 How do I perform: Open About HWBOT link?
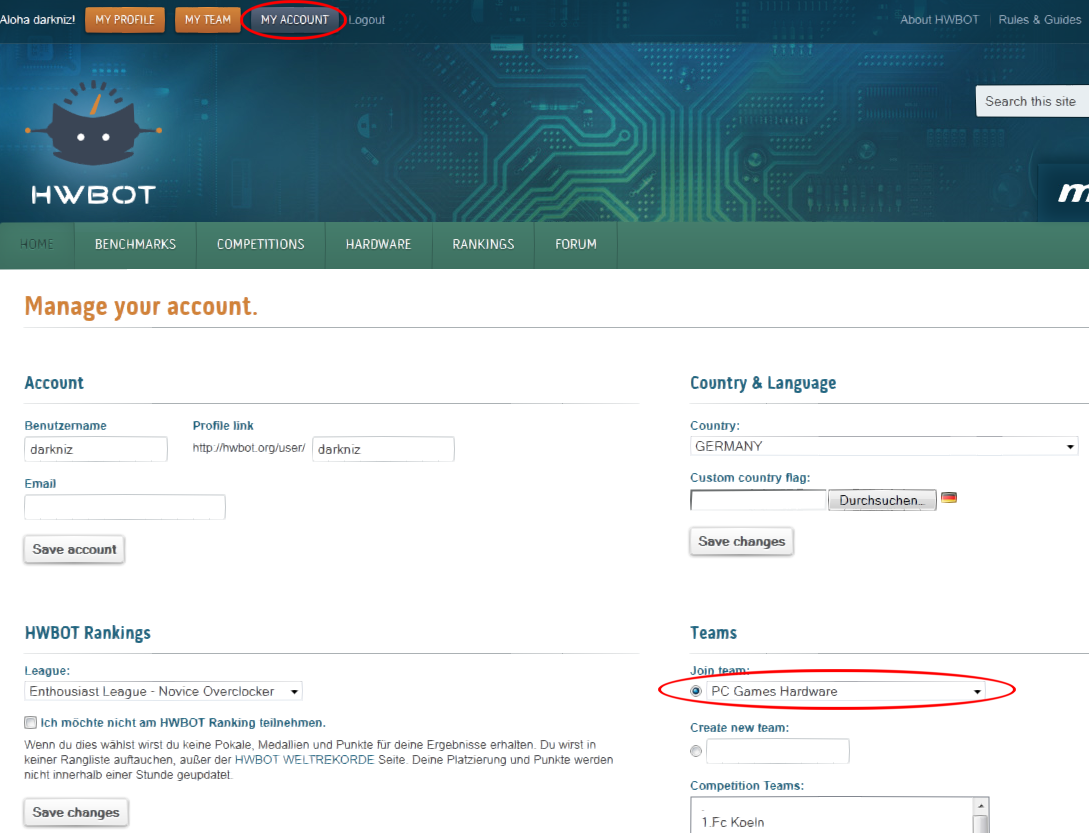[x=939, y=19]
